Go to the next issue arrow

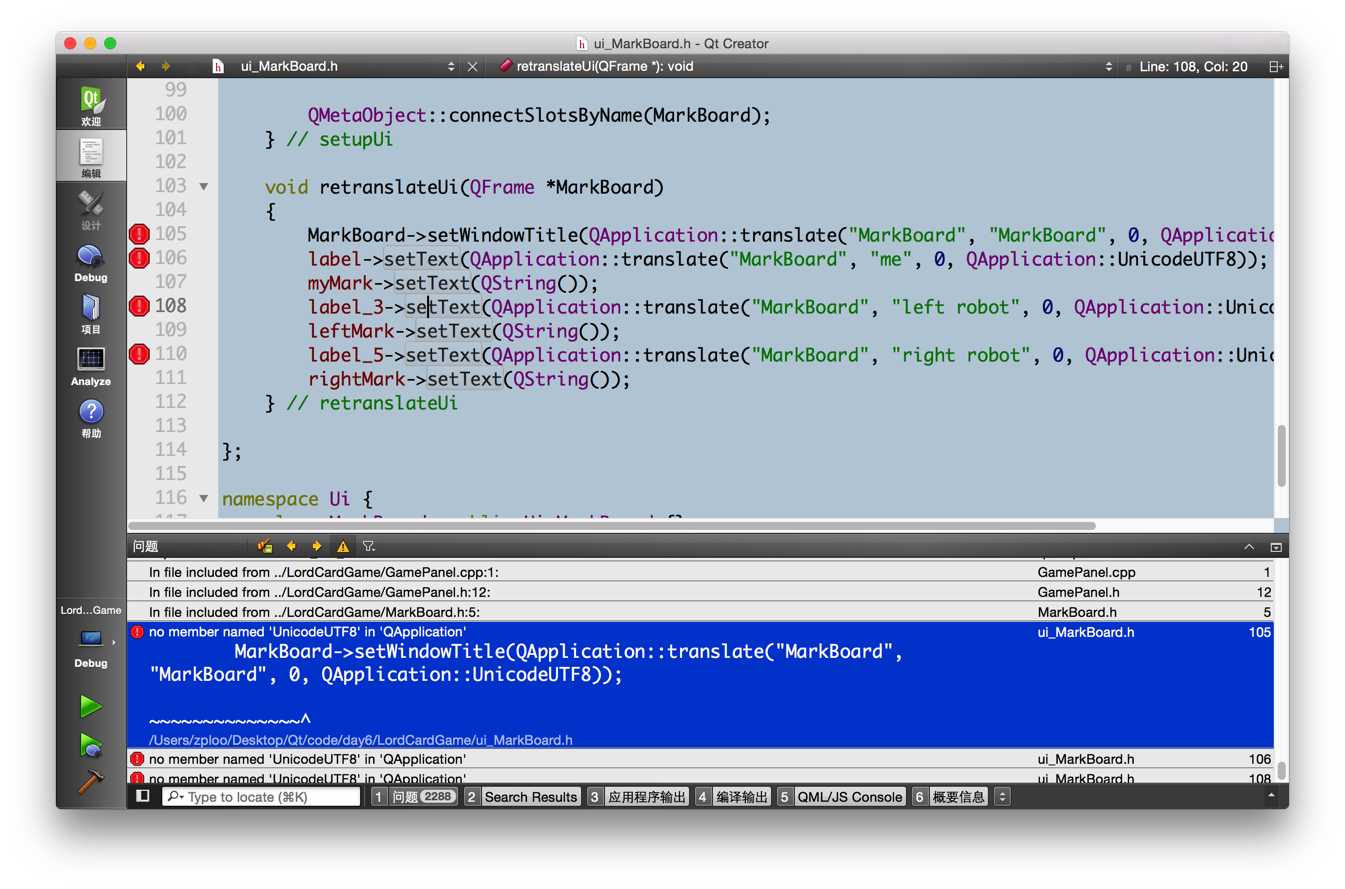point(316,546)
